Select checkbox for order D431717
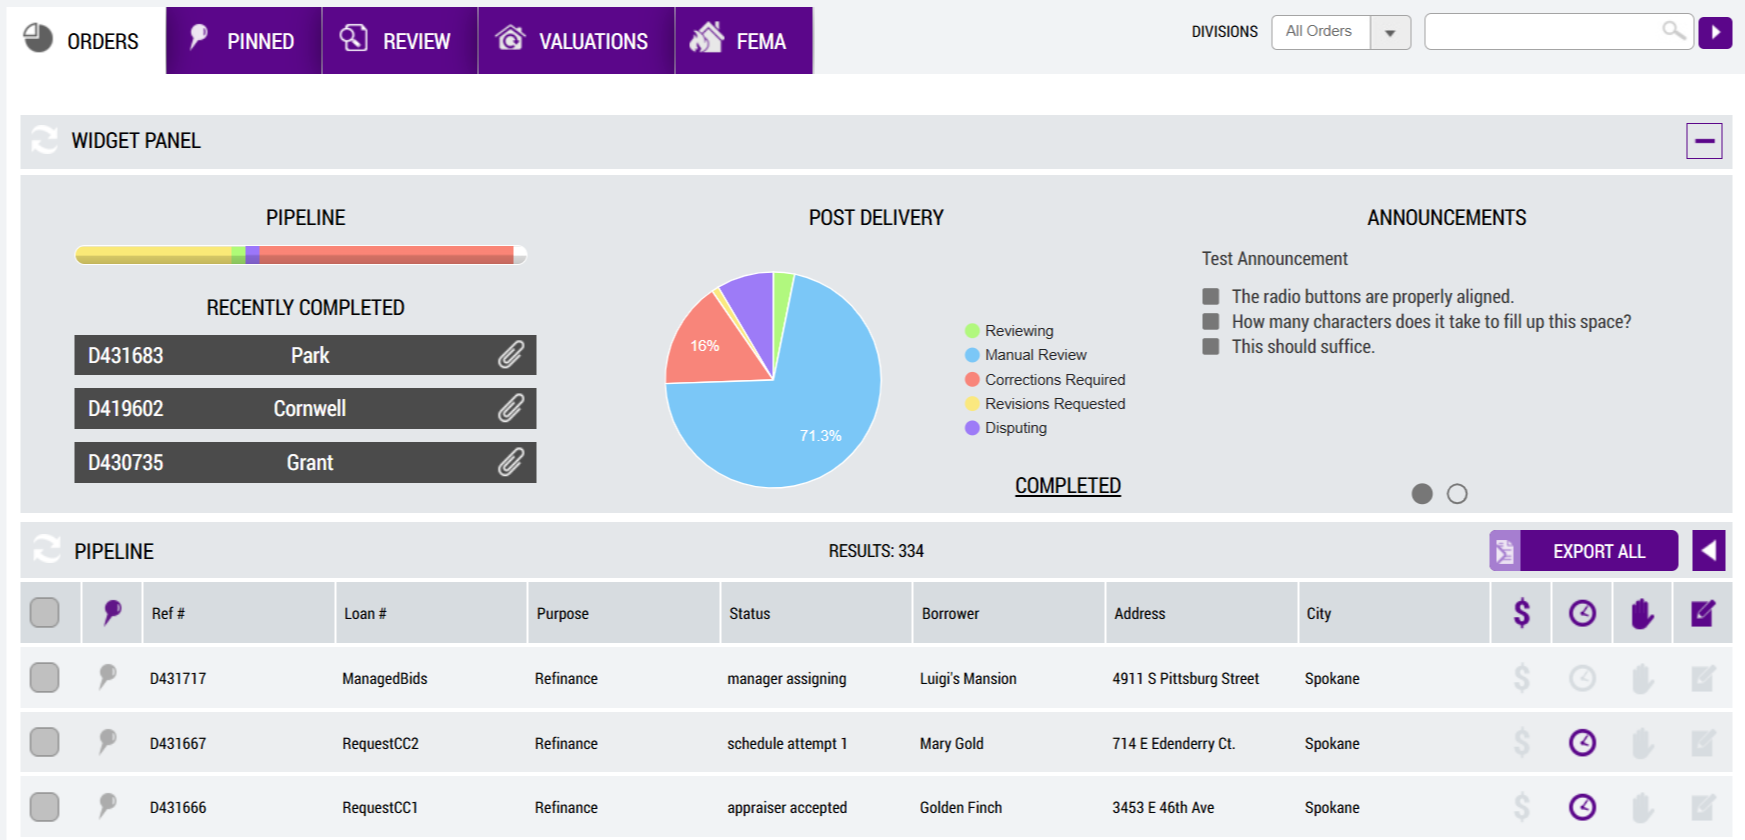Screen dimensions: 1745x840 point(44,677)
